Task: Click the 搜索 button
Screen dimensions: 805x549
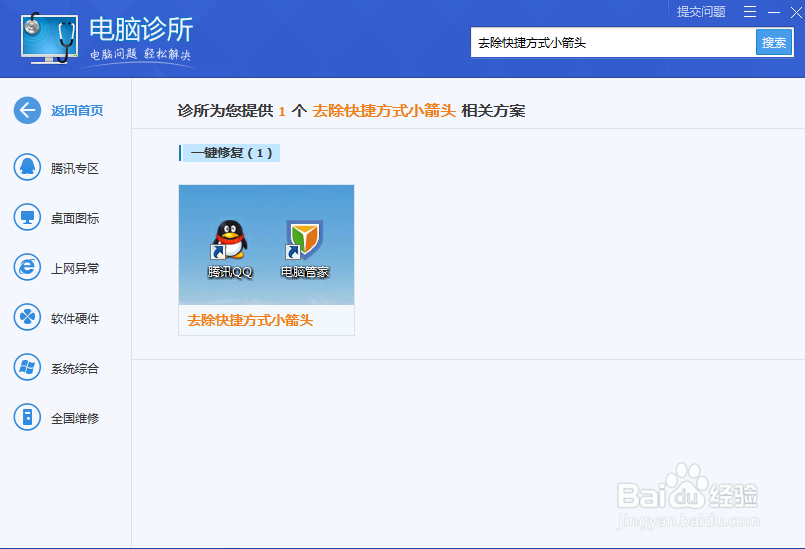Action: pyautogui.click(x=774, y=42)
